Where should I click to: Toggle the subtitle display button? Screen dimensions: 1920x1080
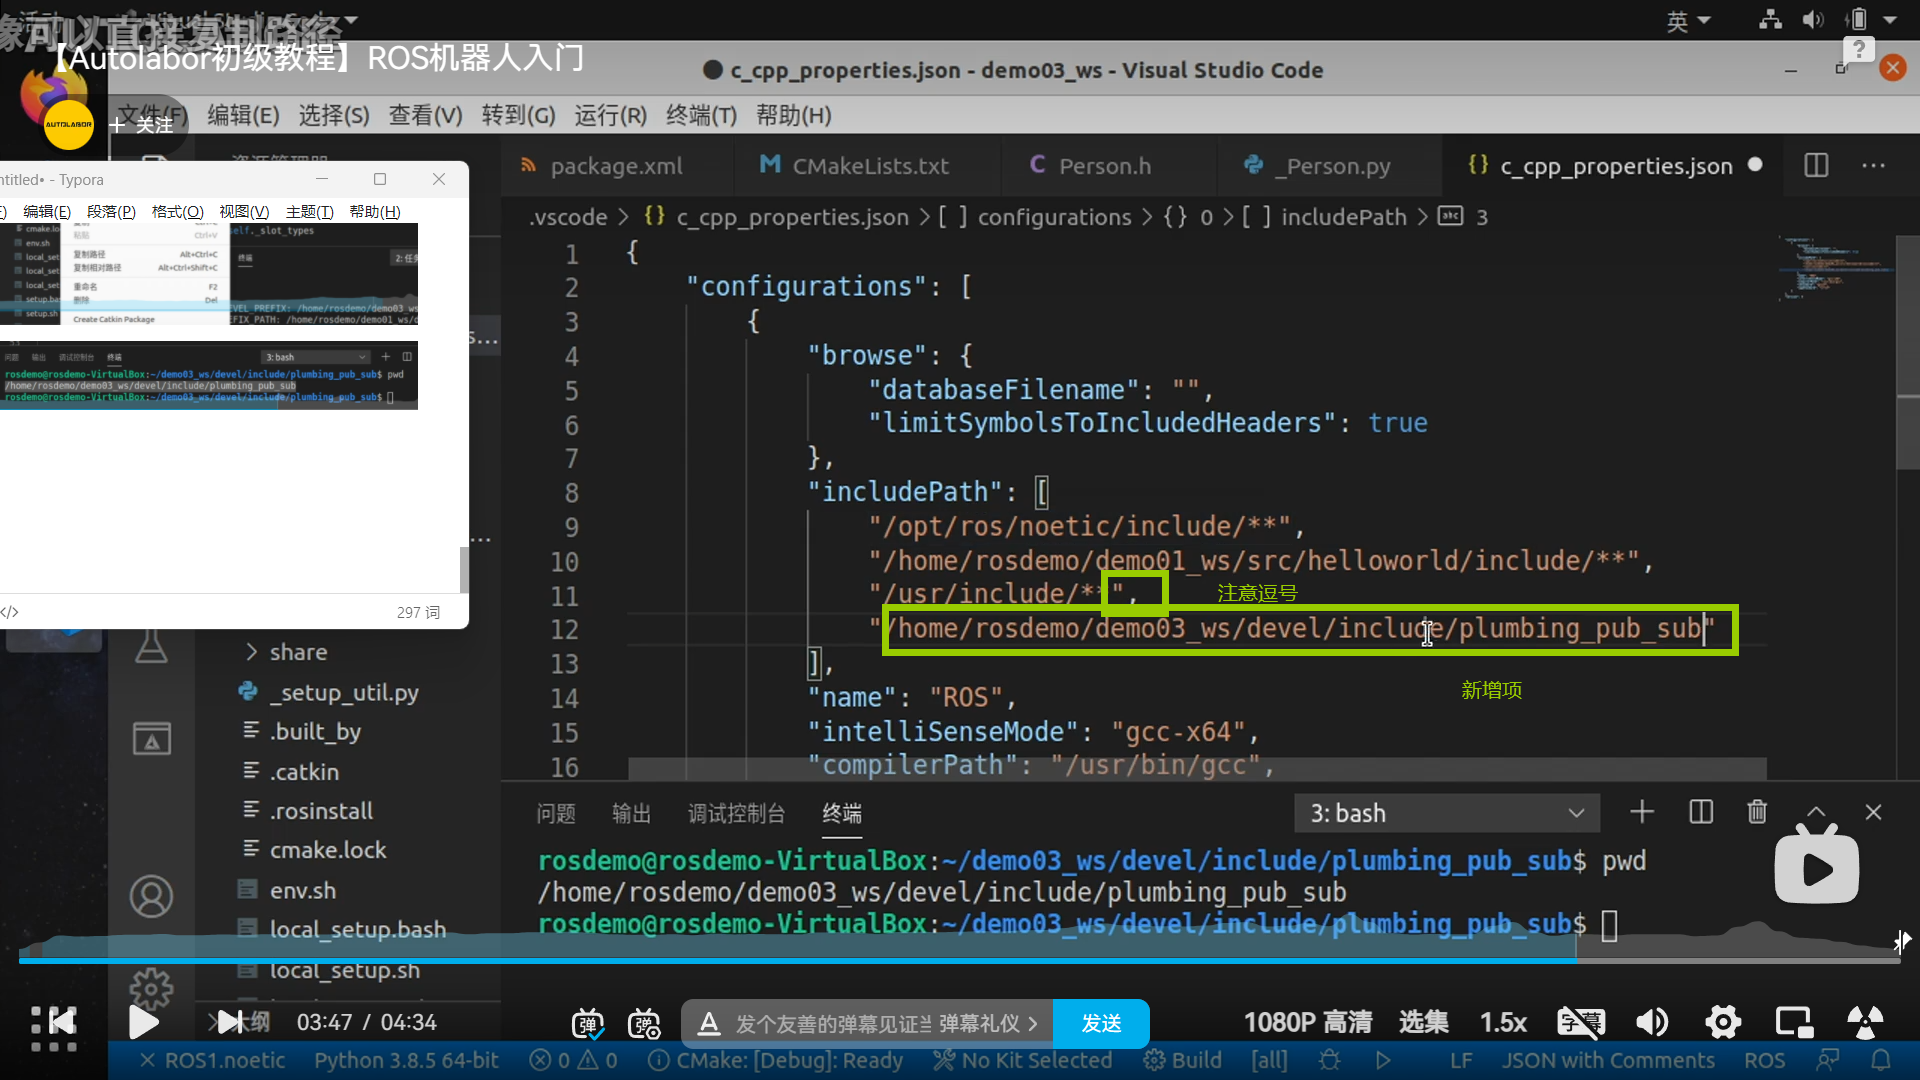pyautogui.click(x=1580, y=1022)
